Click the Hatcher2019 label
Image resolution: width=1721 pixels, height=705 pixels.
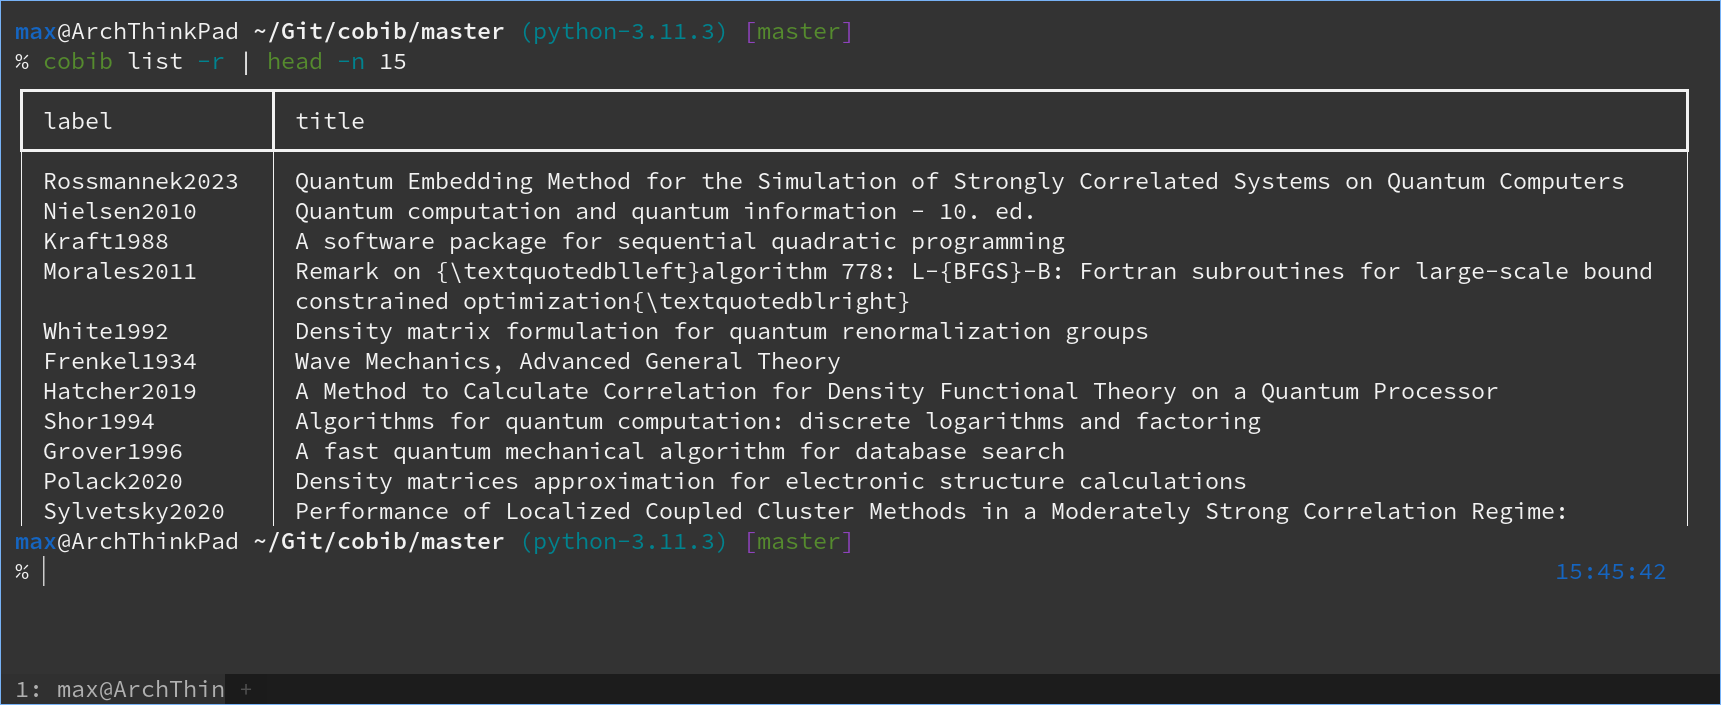[120, 391]
